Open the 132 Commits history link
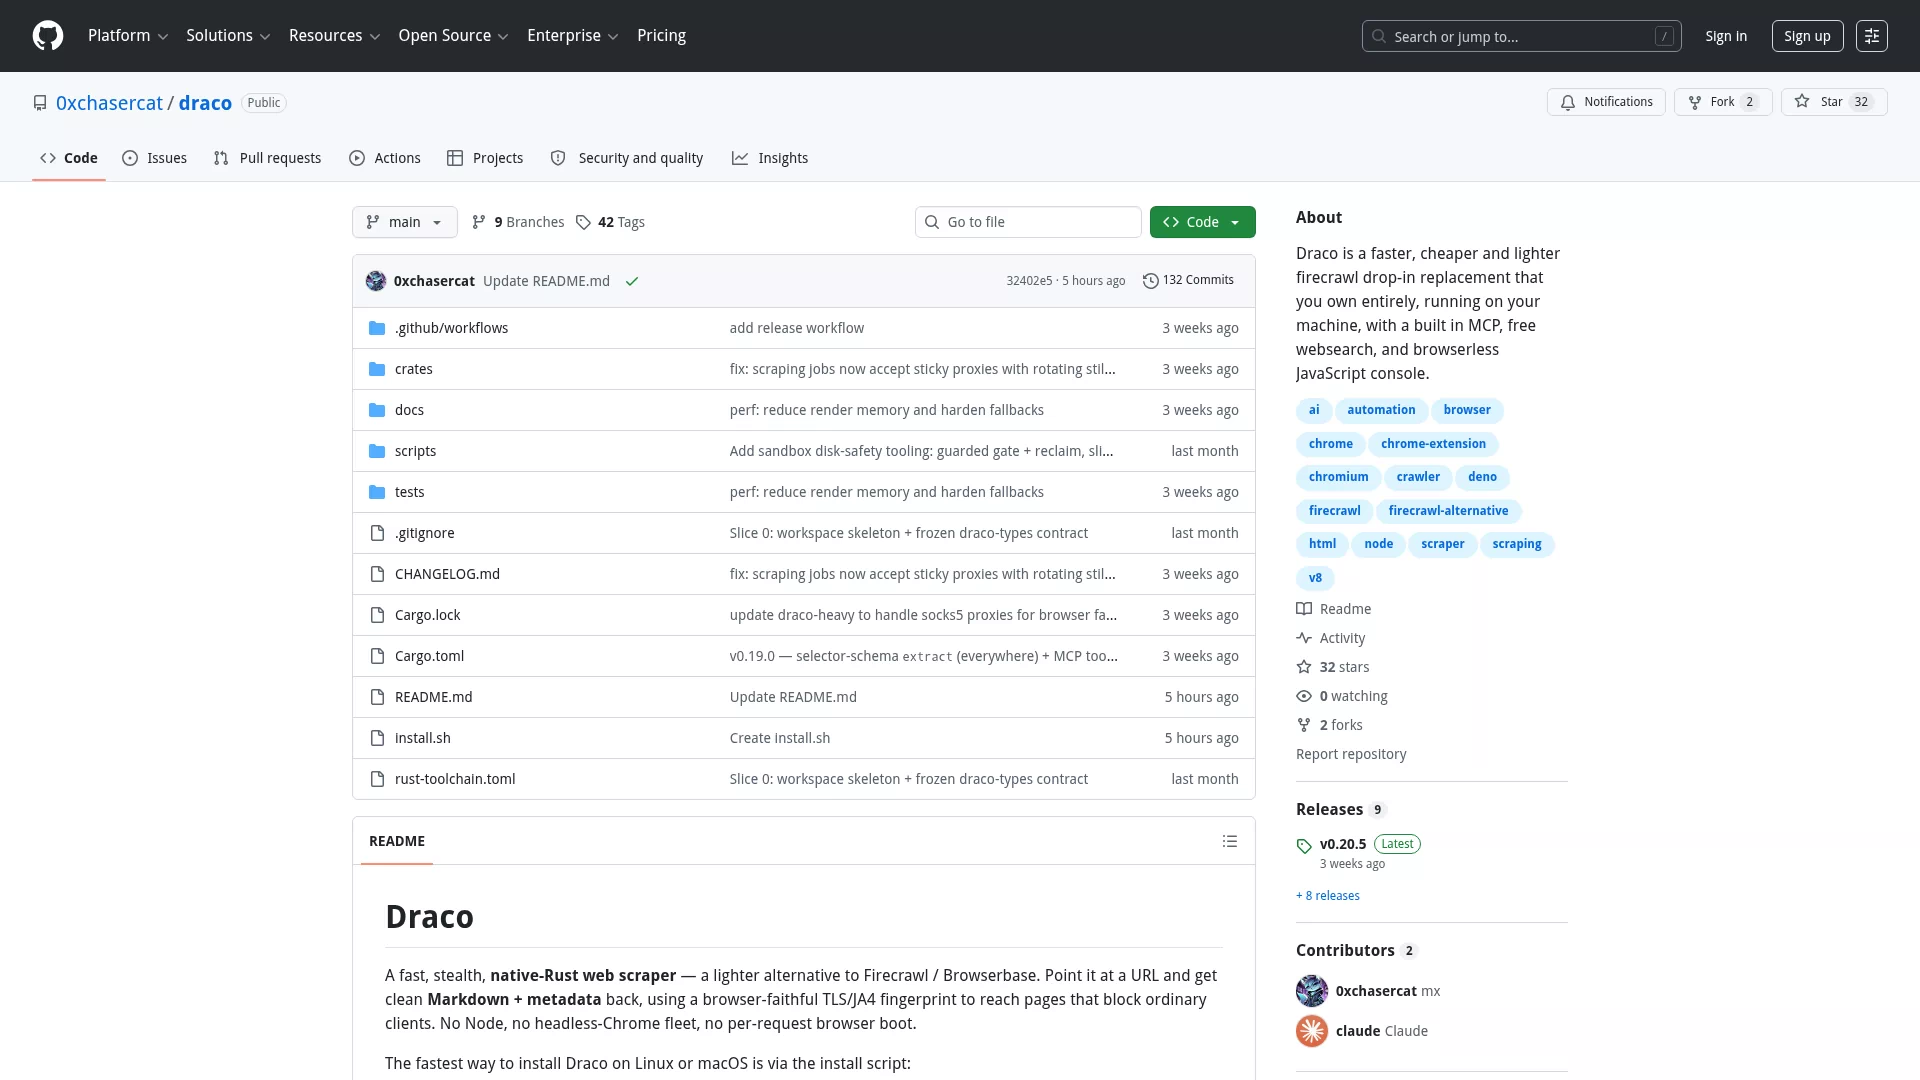The height and width of the screenshot is (1080, 1920). click(x=1188, y=281)
